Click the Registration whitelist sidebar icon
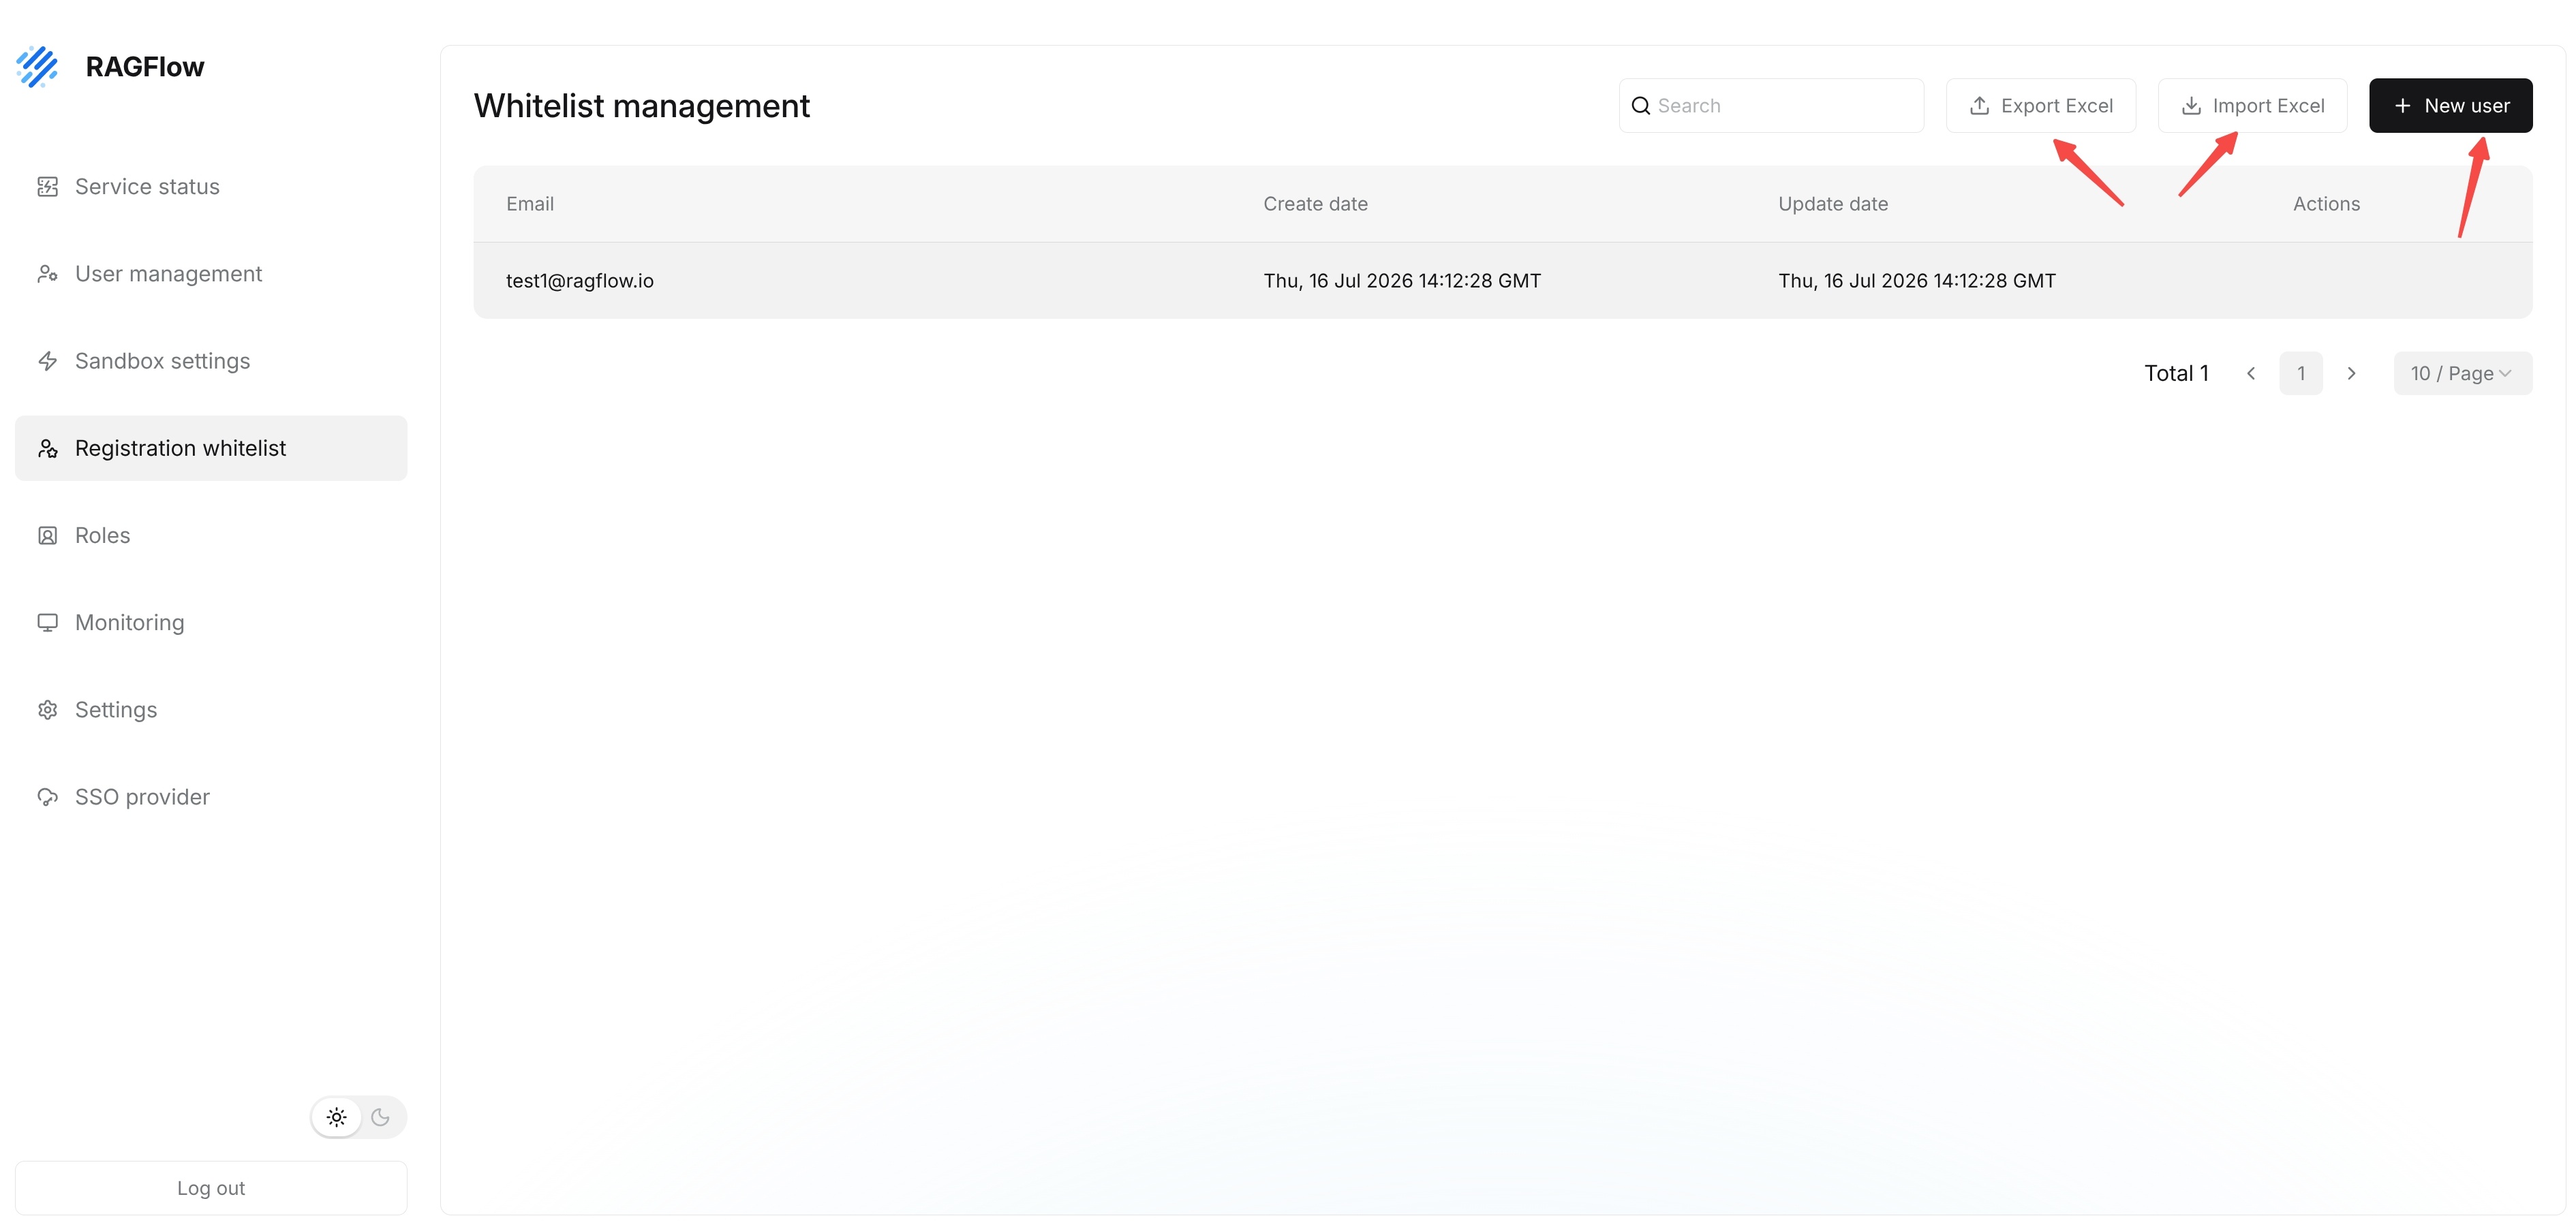Screen dimensions: 2576x1231 tap(47, 448)
